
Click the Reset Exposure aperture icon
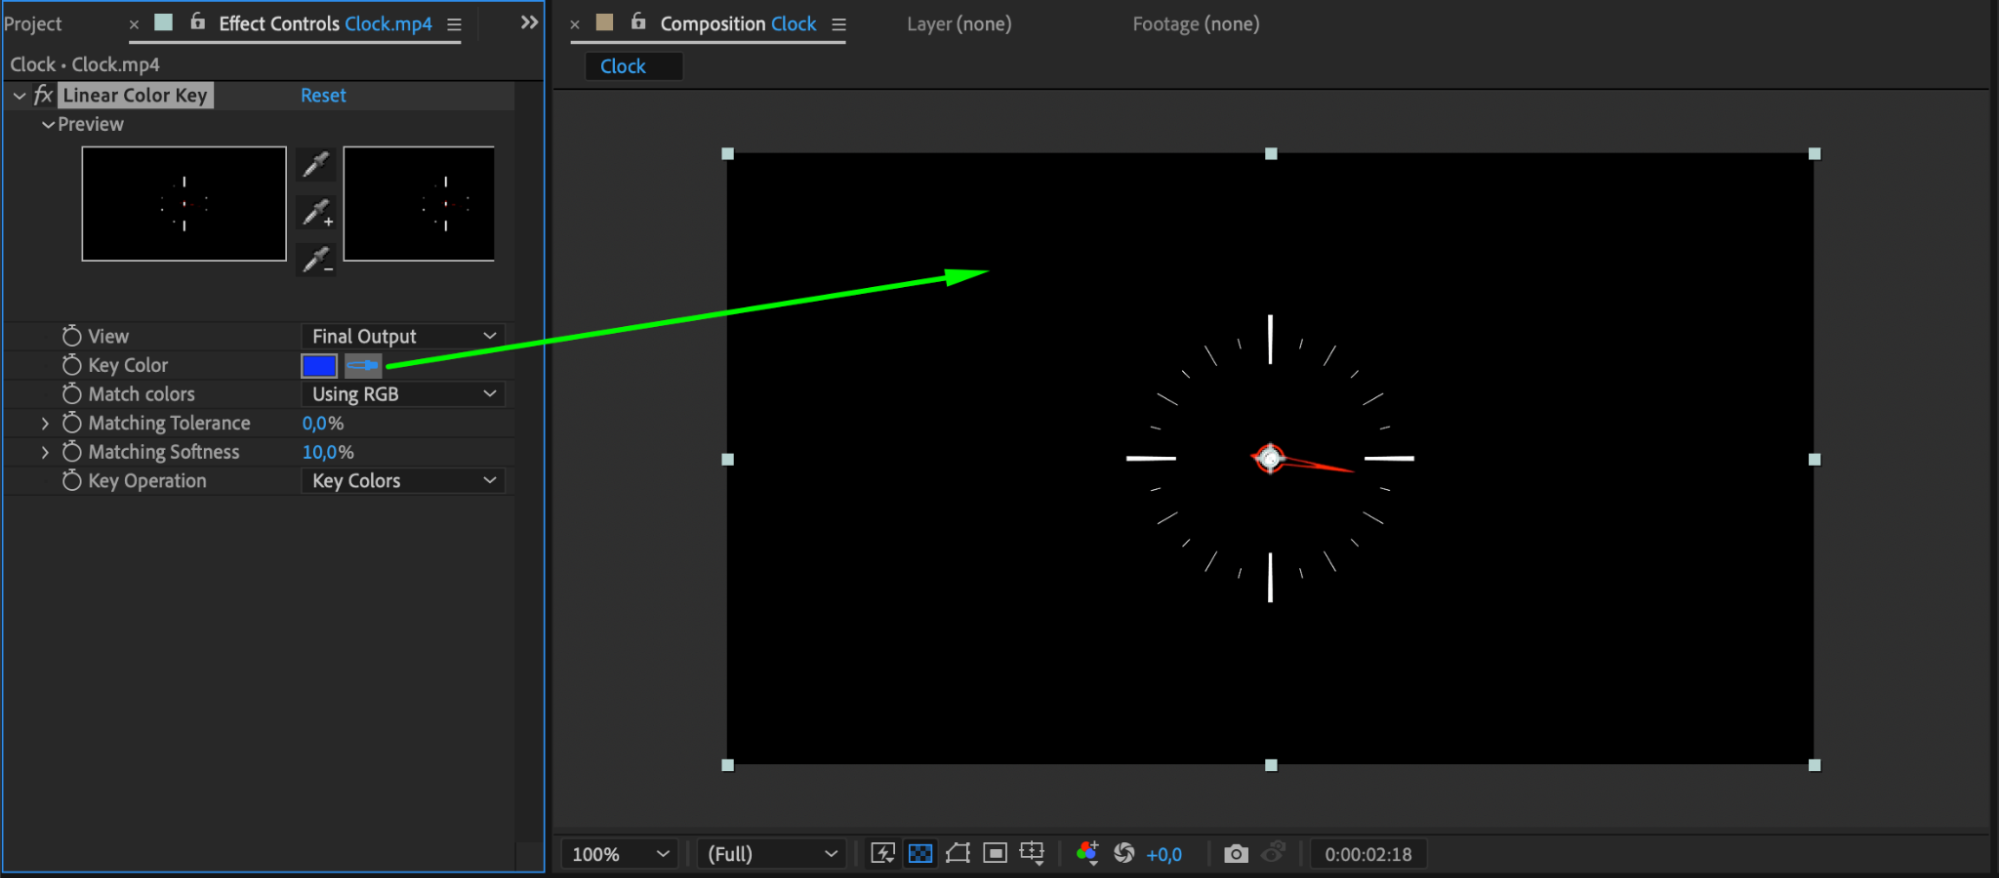(1124, 853)
